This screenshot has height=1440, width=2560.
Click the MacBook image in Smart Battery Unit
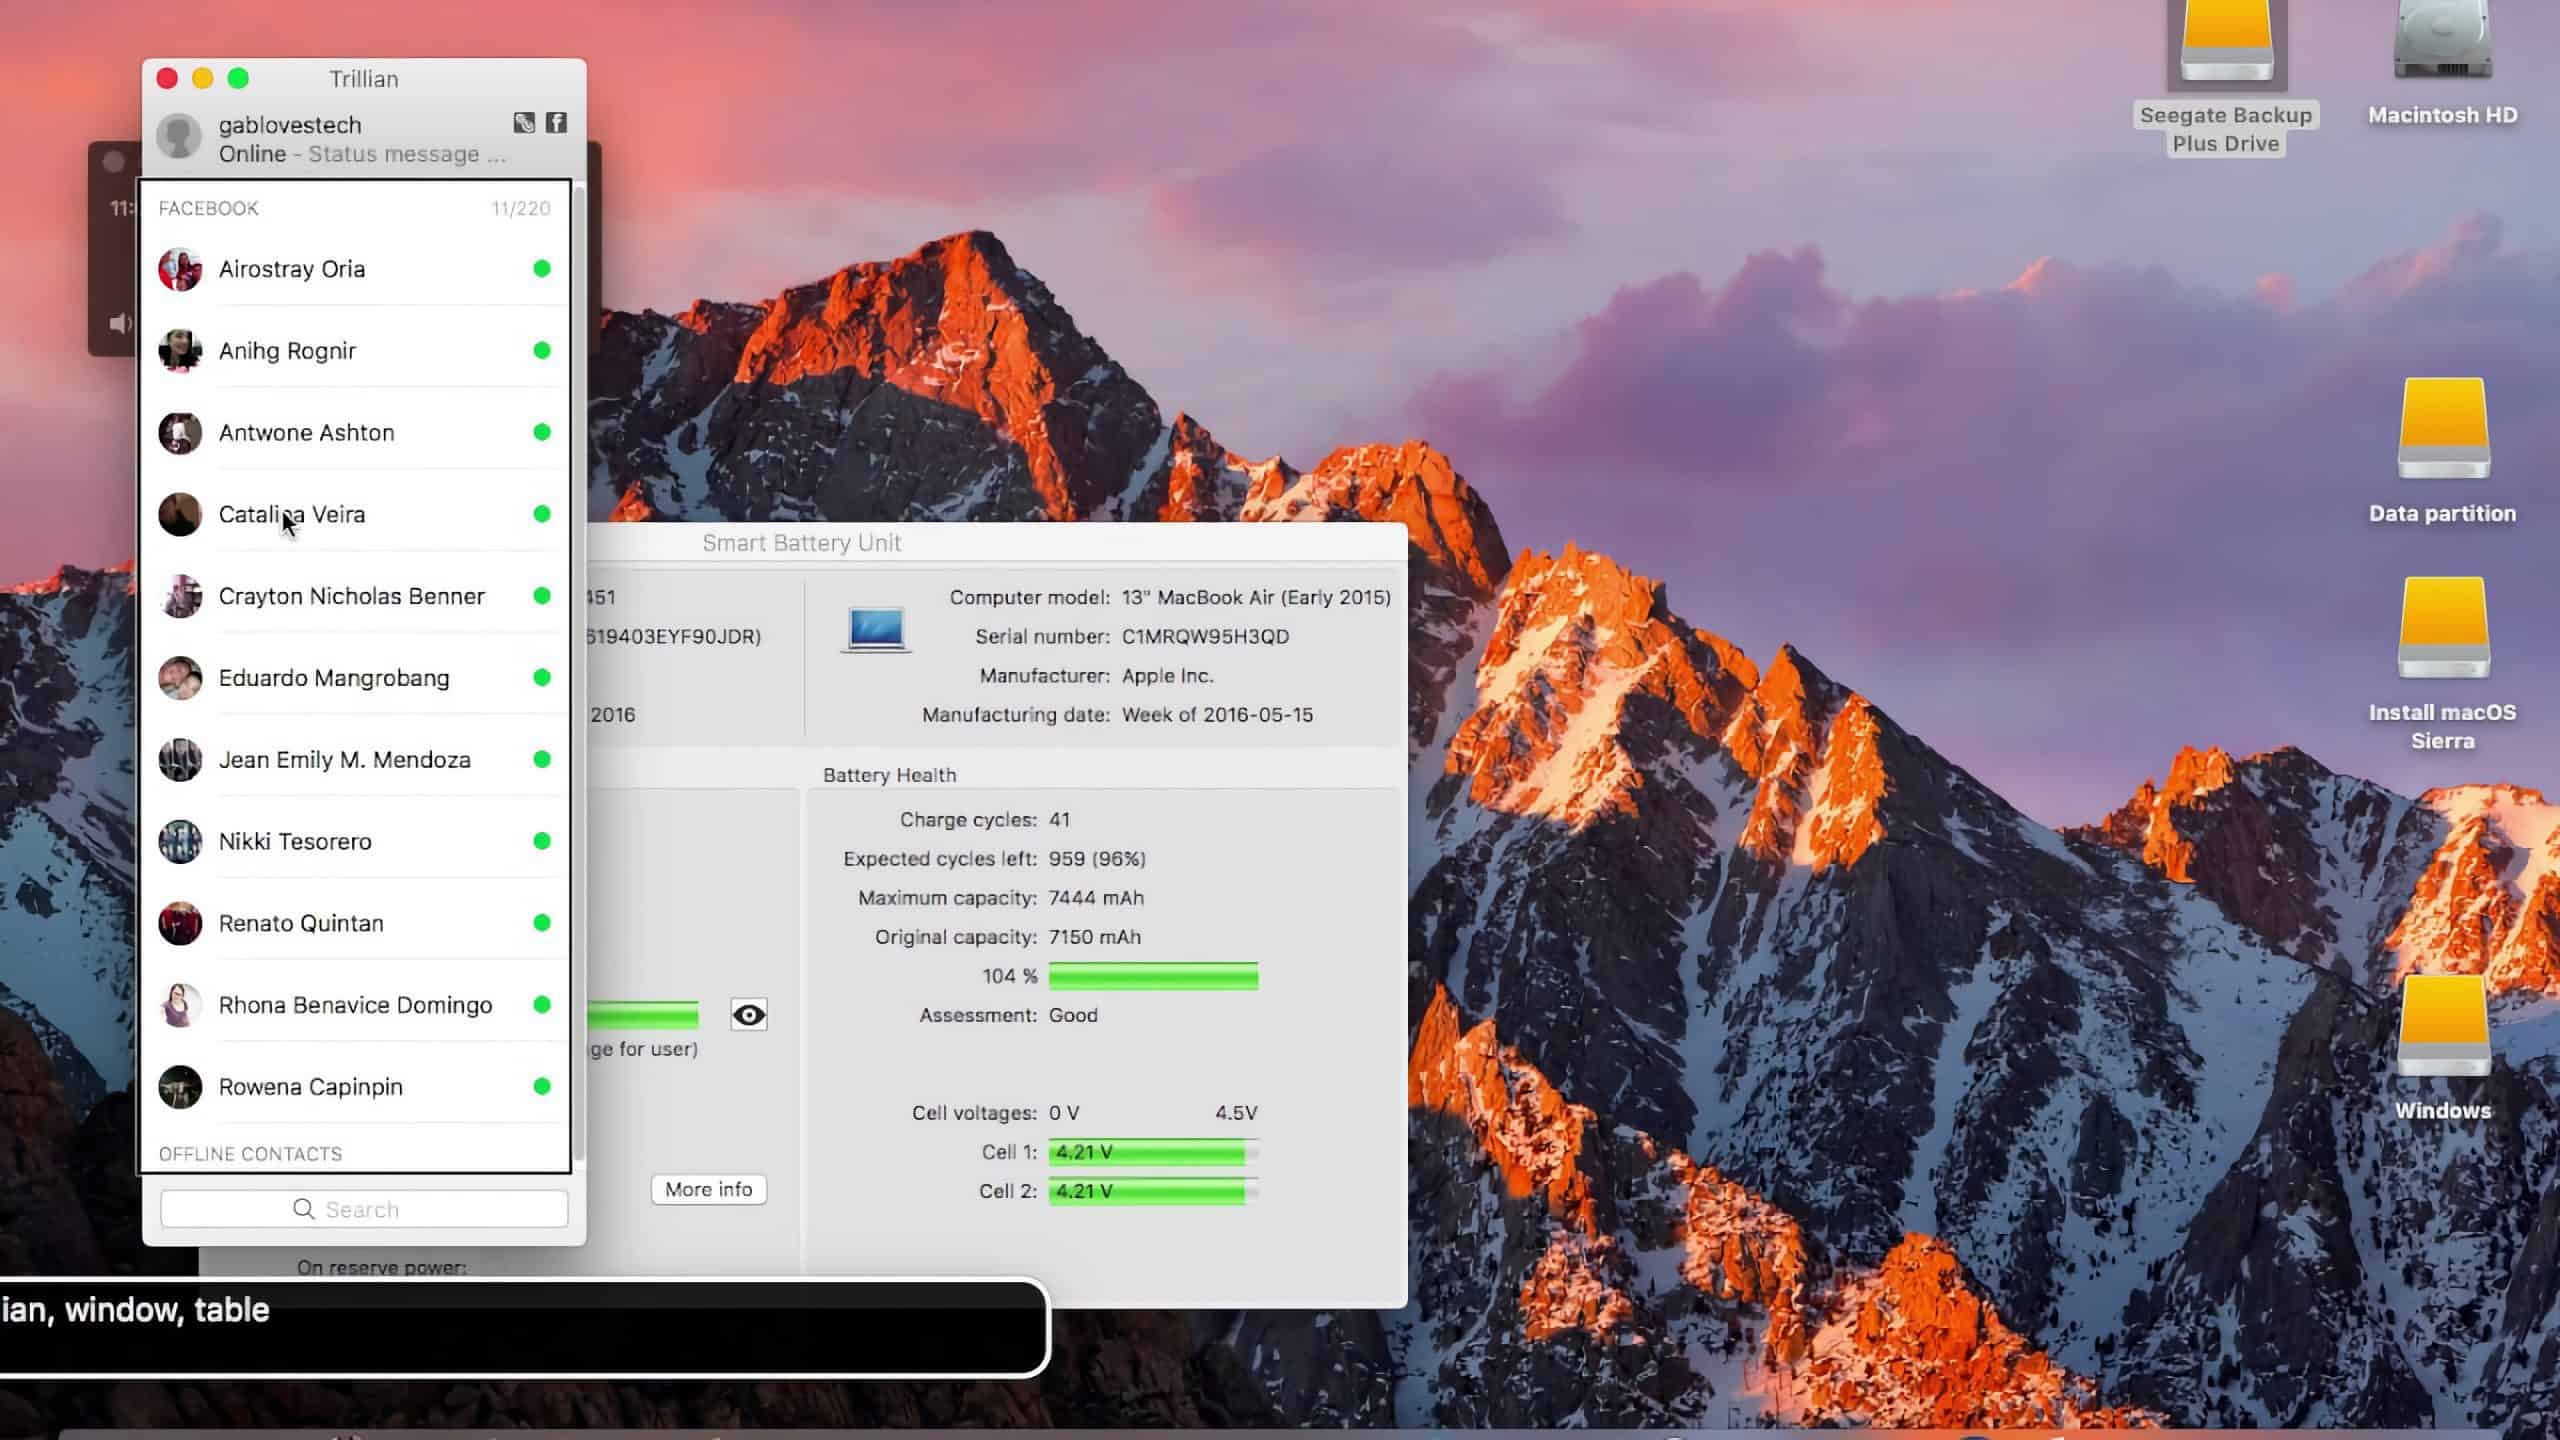click(876, 629)
